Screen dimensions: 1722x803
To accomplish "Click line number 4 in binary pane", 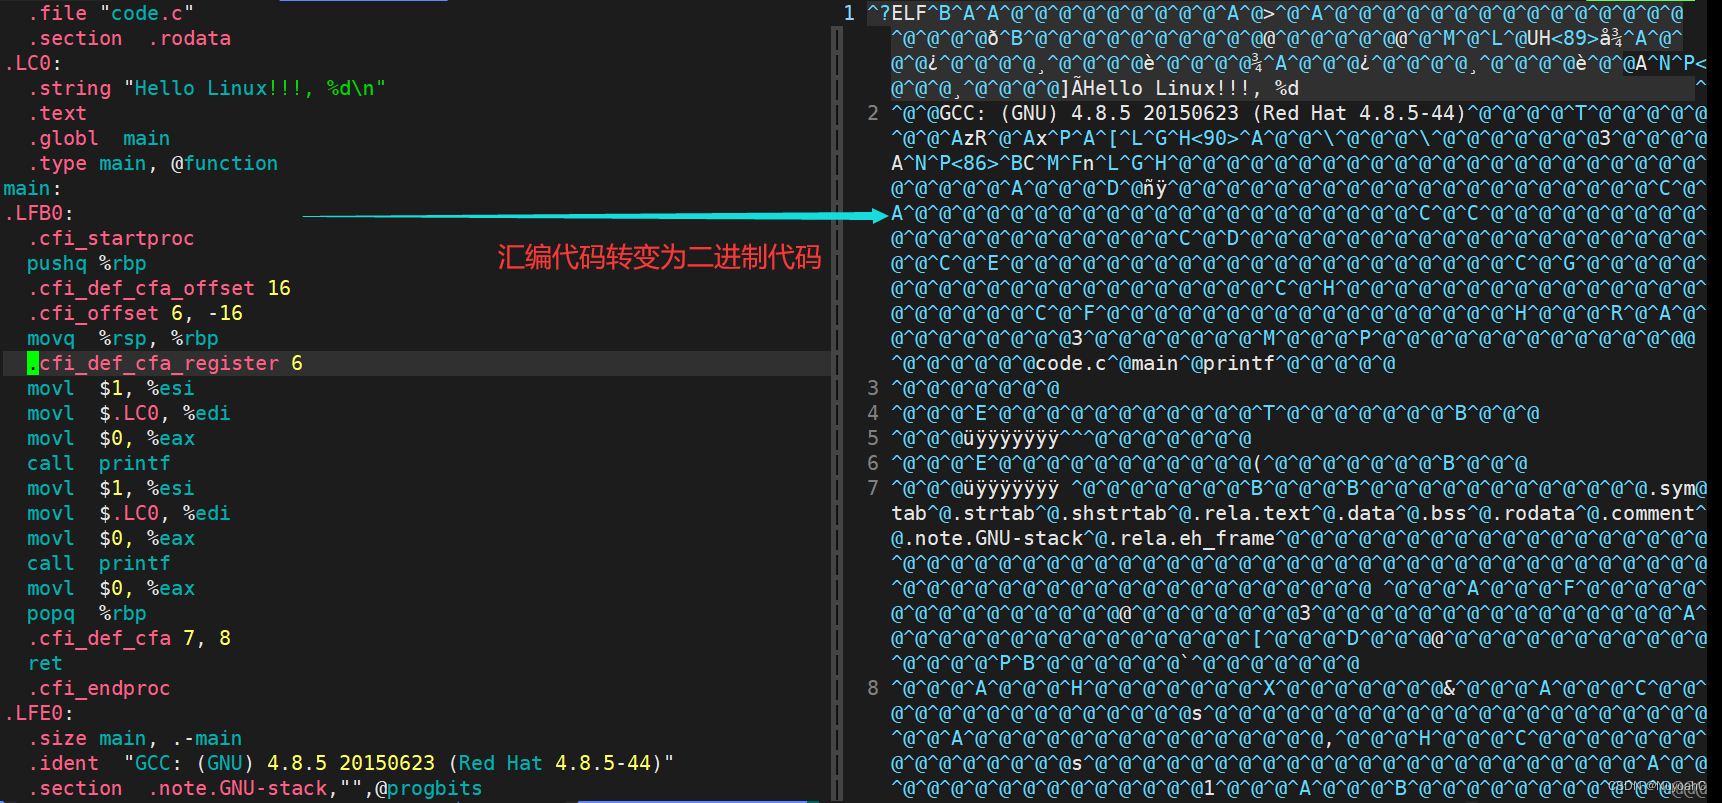I will click(x=873, y=413).
